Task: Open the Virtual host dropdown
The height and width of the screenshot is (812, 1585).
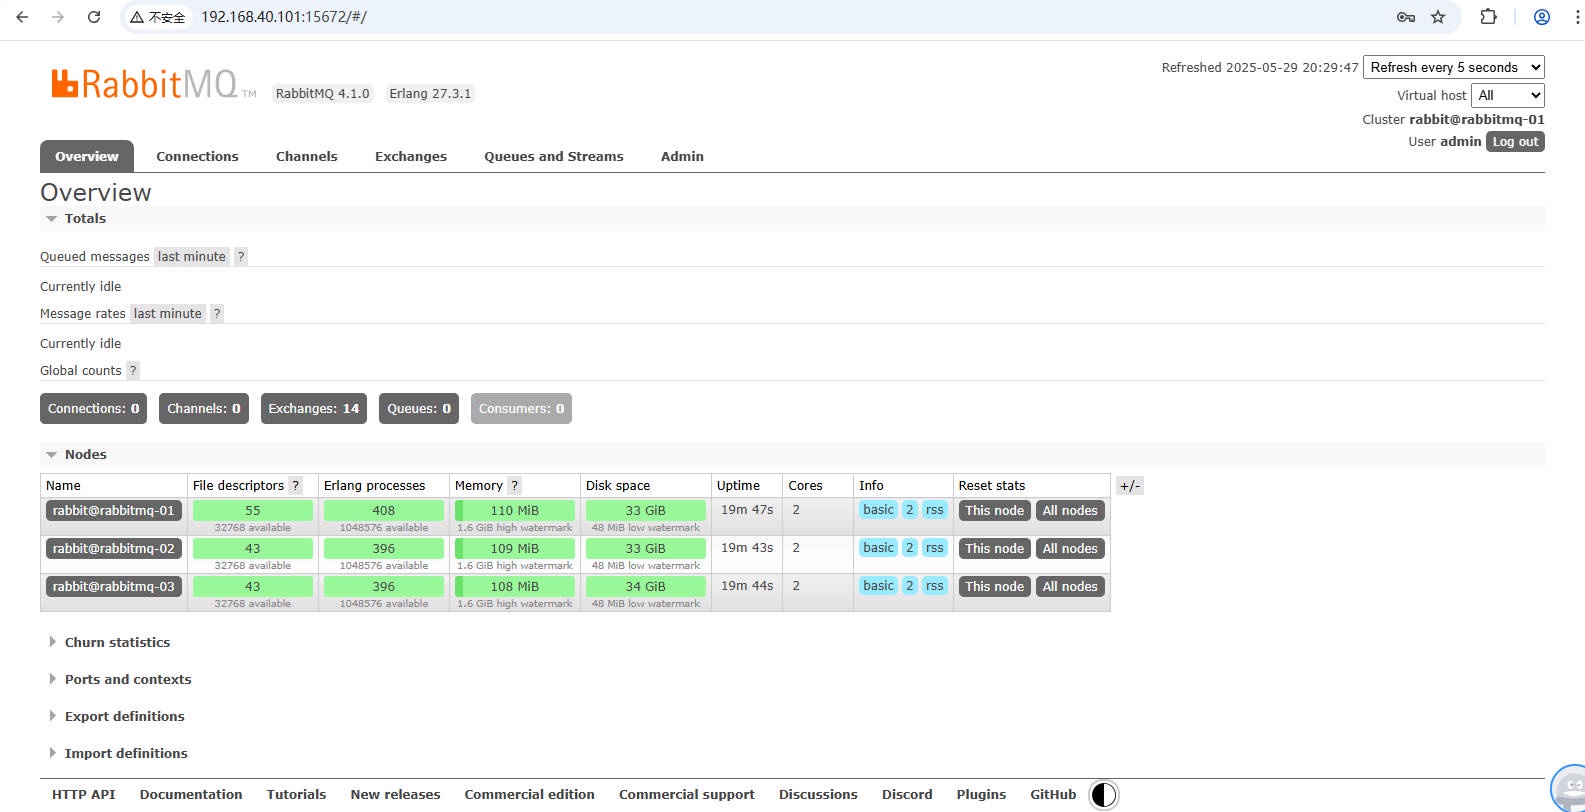Action: tap(1507, 95)
